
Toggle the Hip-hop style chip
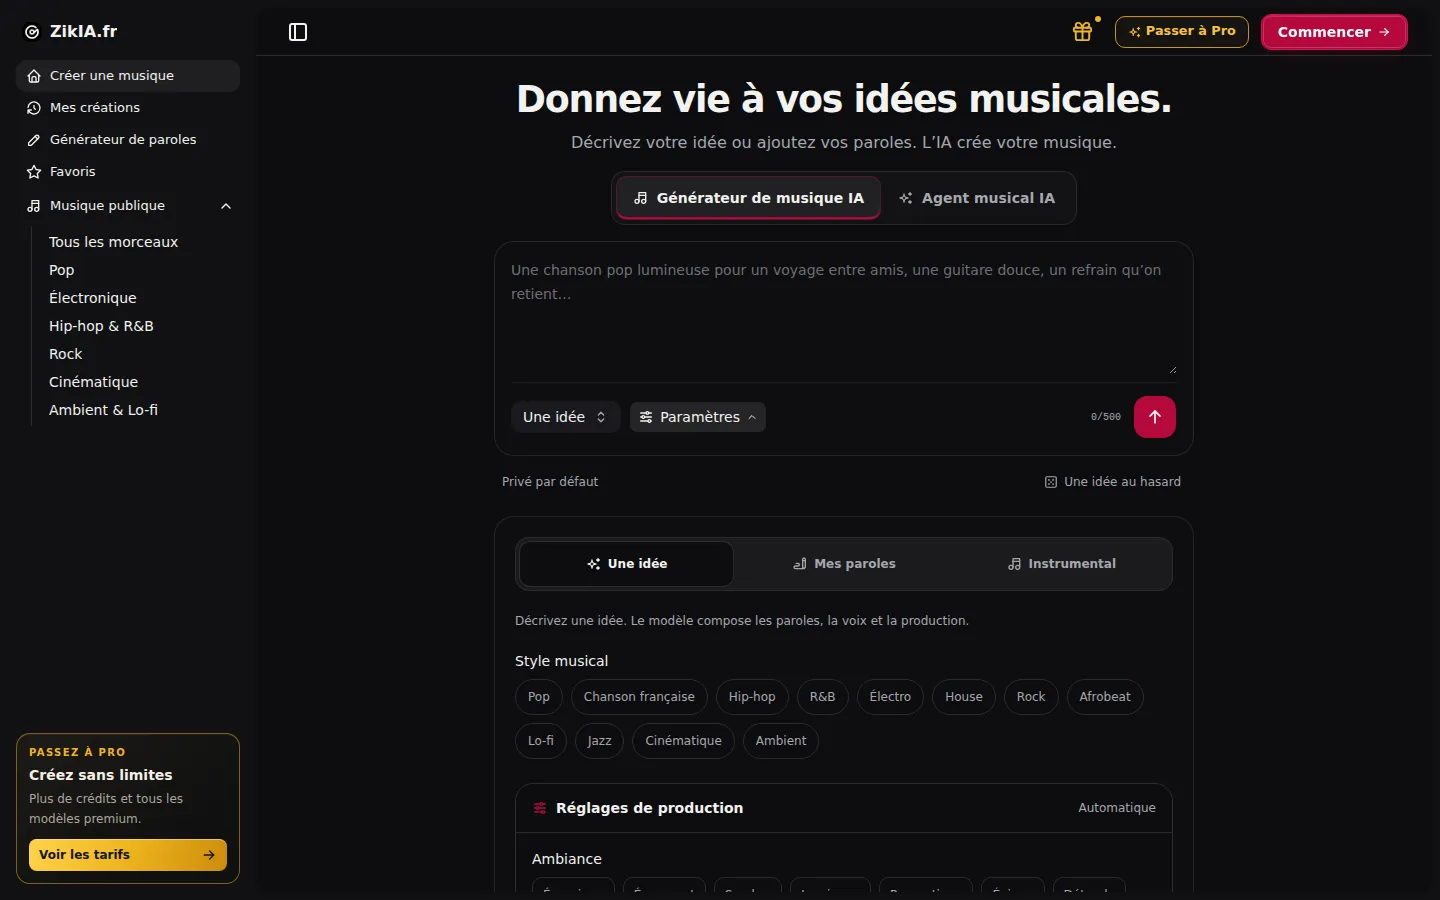752,697
